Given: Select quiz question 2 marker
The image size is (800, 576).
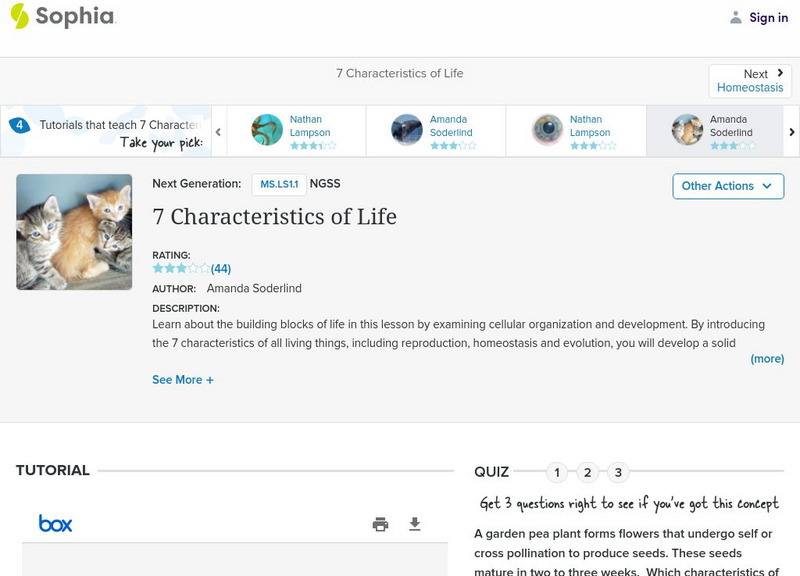Looking at the screenshot, I should click(587, 470).
